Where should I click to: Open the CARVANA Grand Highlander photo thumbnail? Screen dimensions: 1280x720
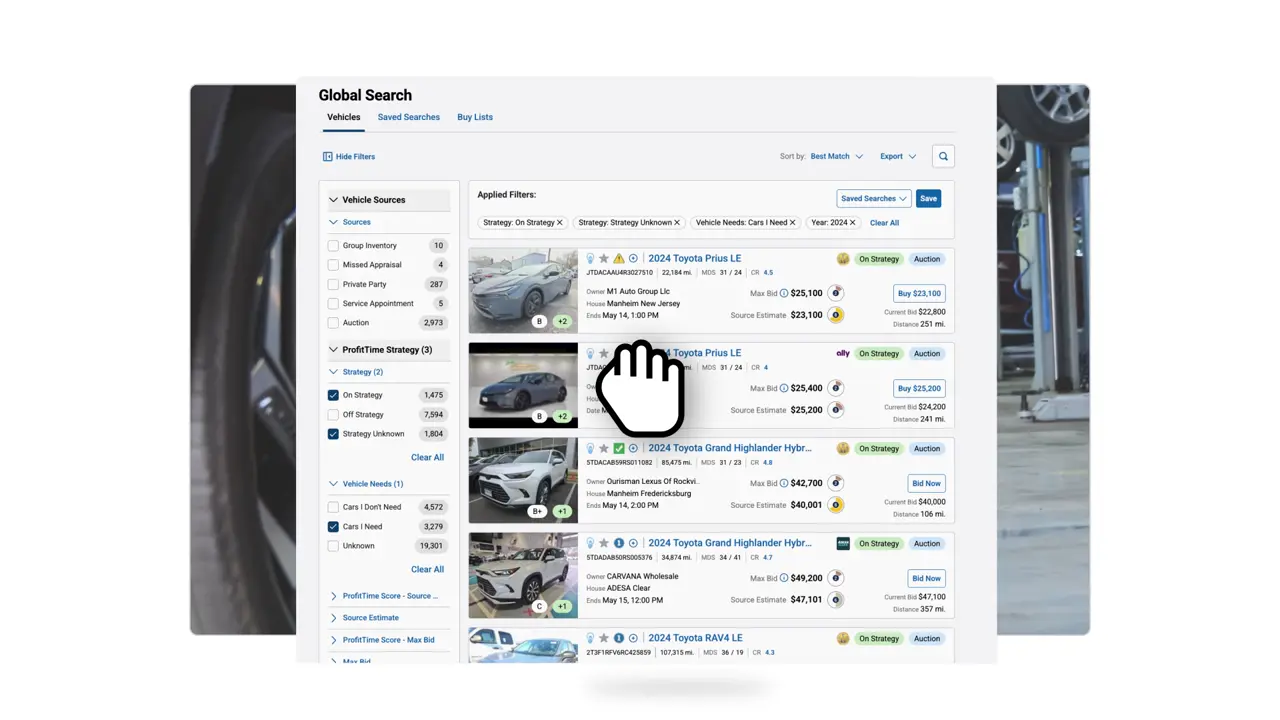[523, 576]
